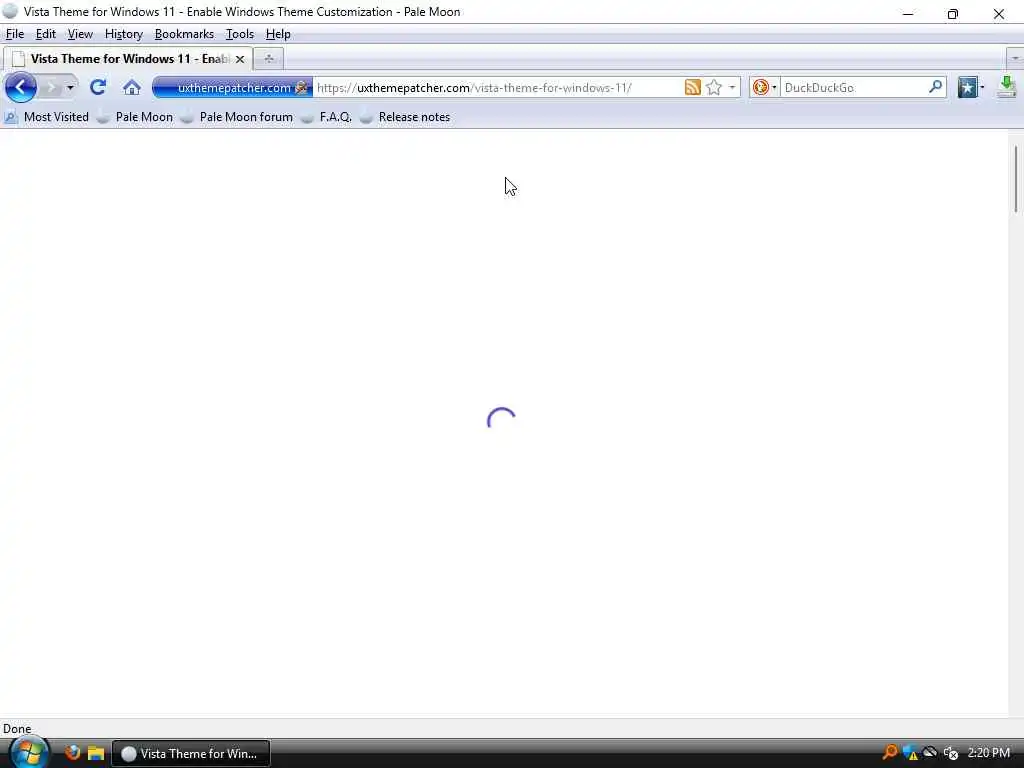Select the Vista Theme for Windows 11 tab
Image resolution: width=1024 pixels, height=768 pixels.
point(128,59)
